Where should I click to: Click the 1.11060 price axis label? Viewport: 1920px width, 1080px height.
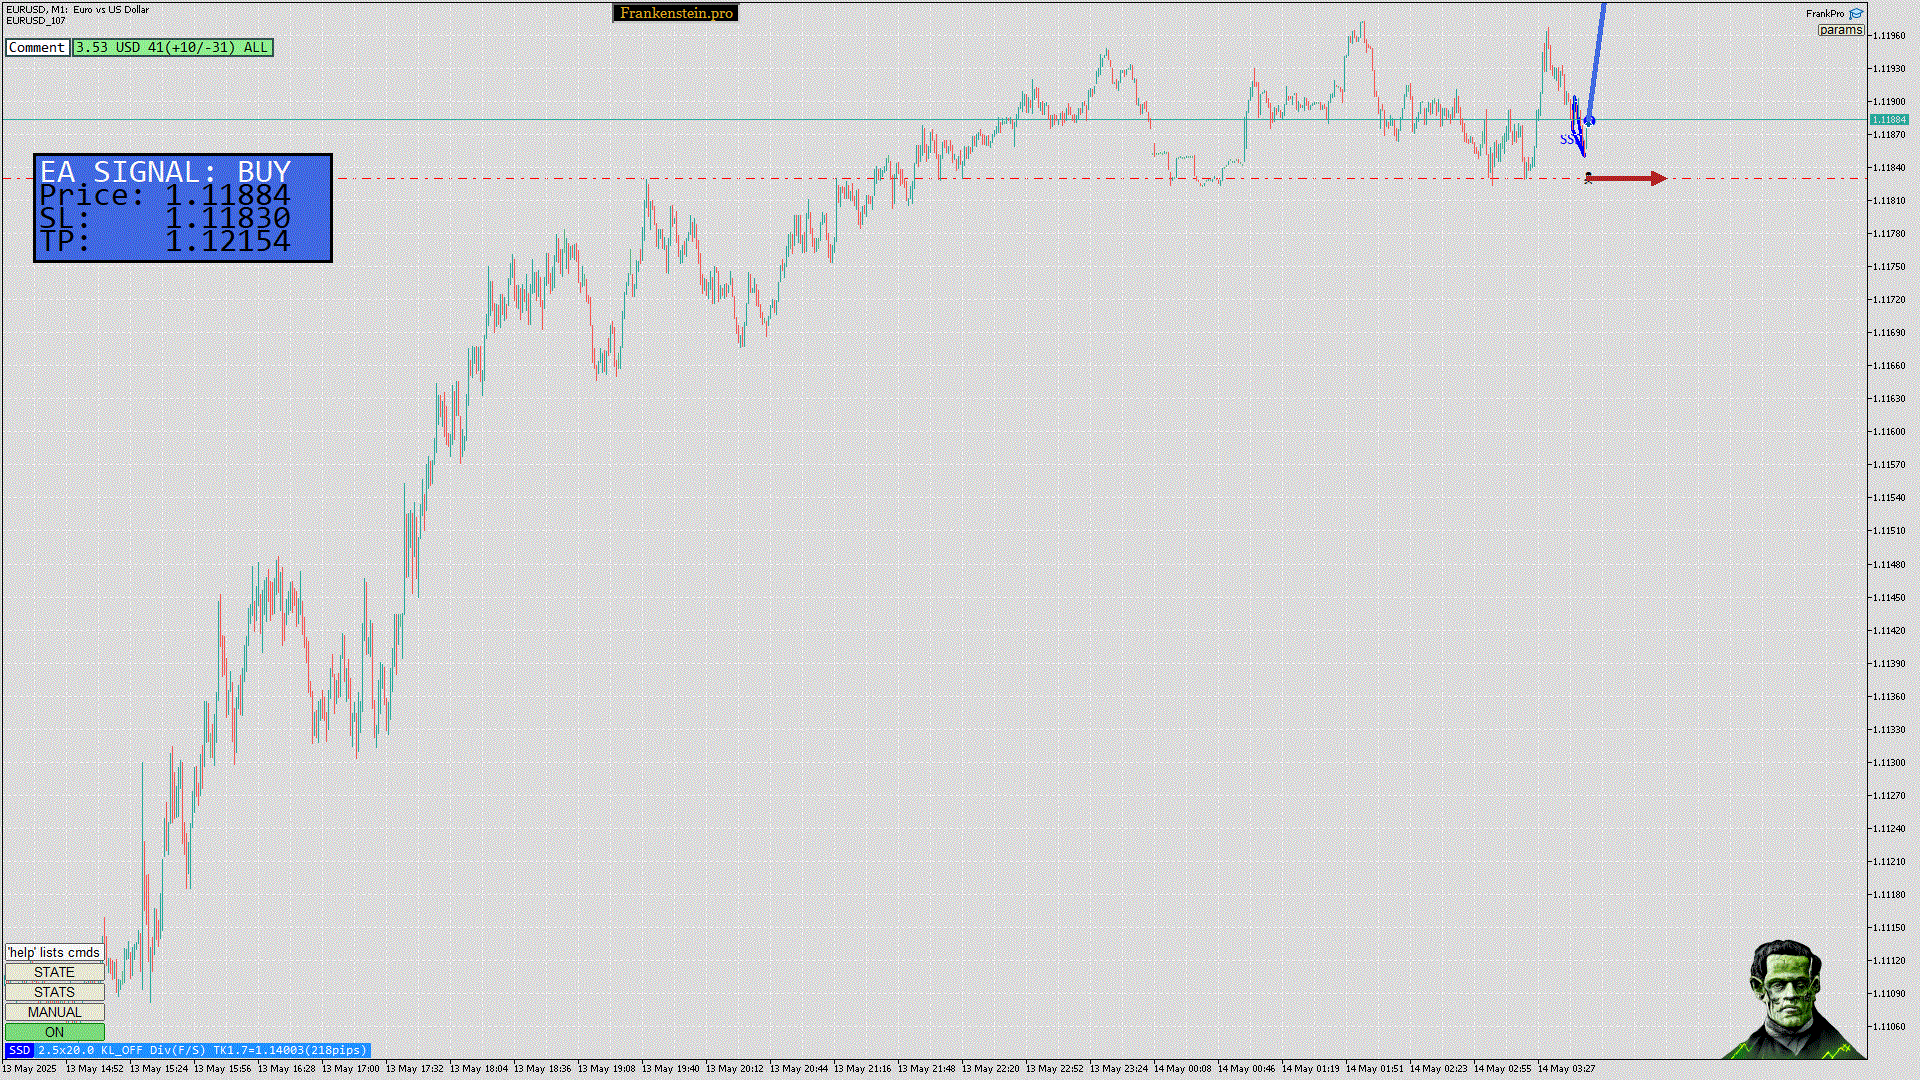coord(1889,1027)
